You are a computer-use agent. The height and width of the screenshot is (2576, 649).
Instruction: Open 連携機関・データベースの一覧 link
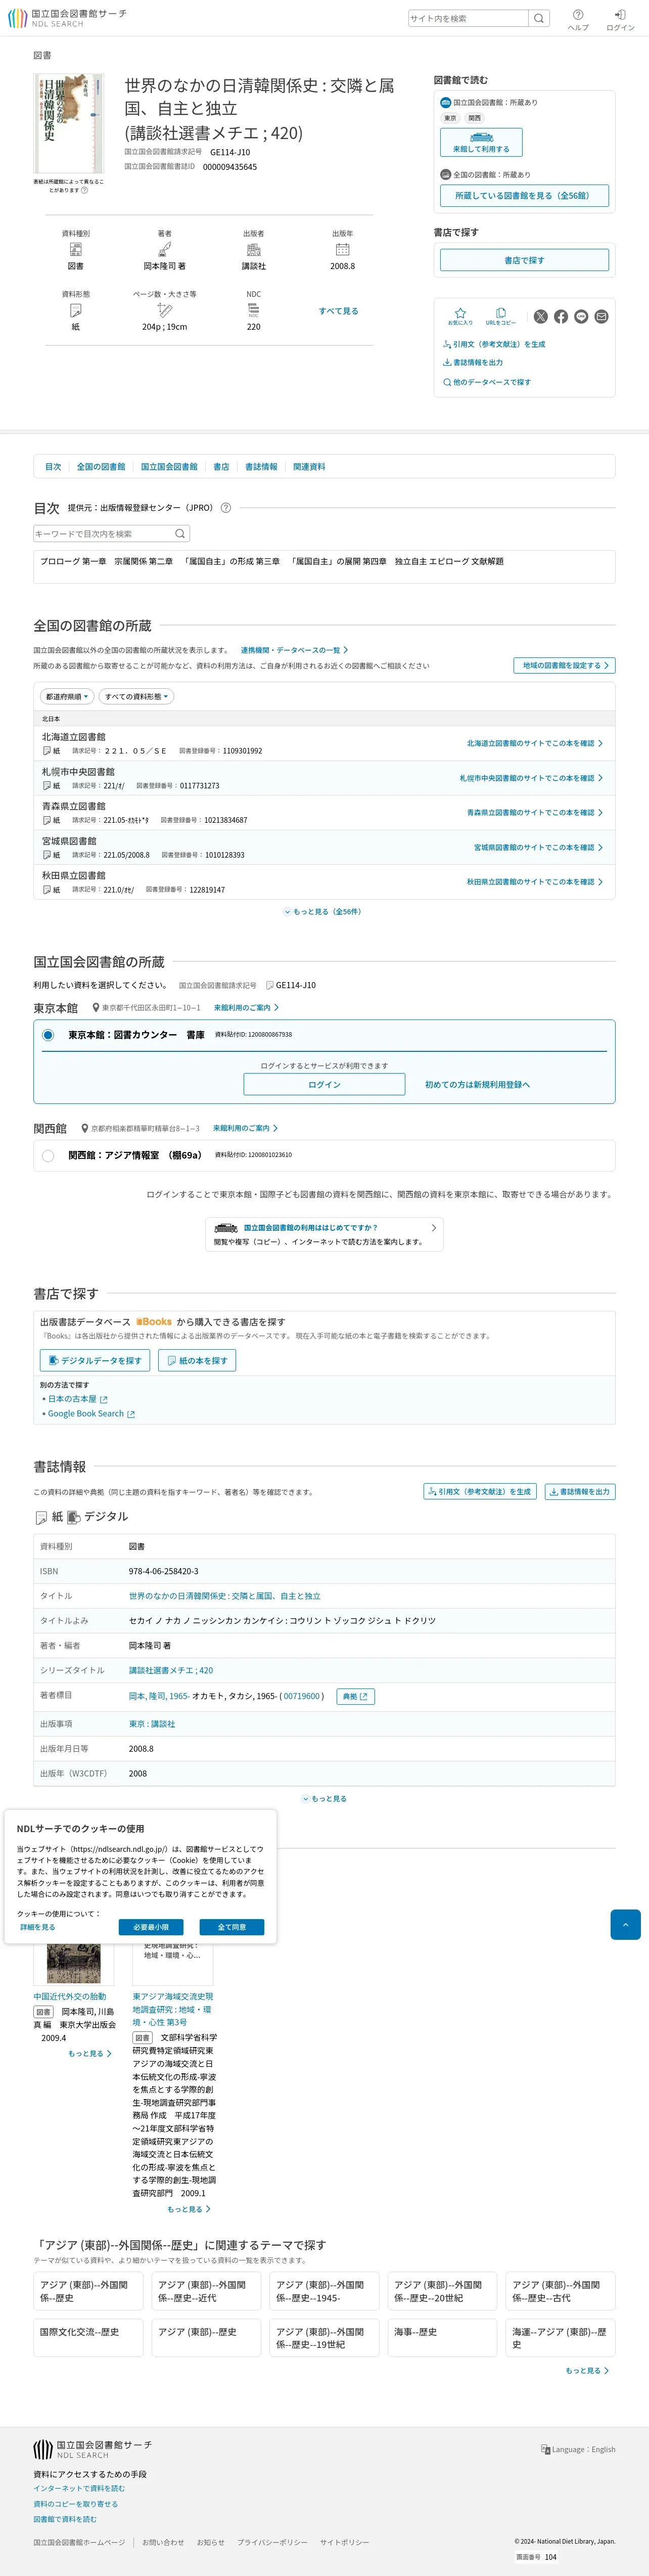tap(295, 650)
